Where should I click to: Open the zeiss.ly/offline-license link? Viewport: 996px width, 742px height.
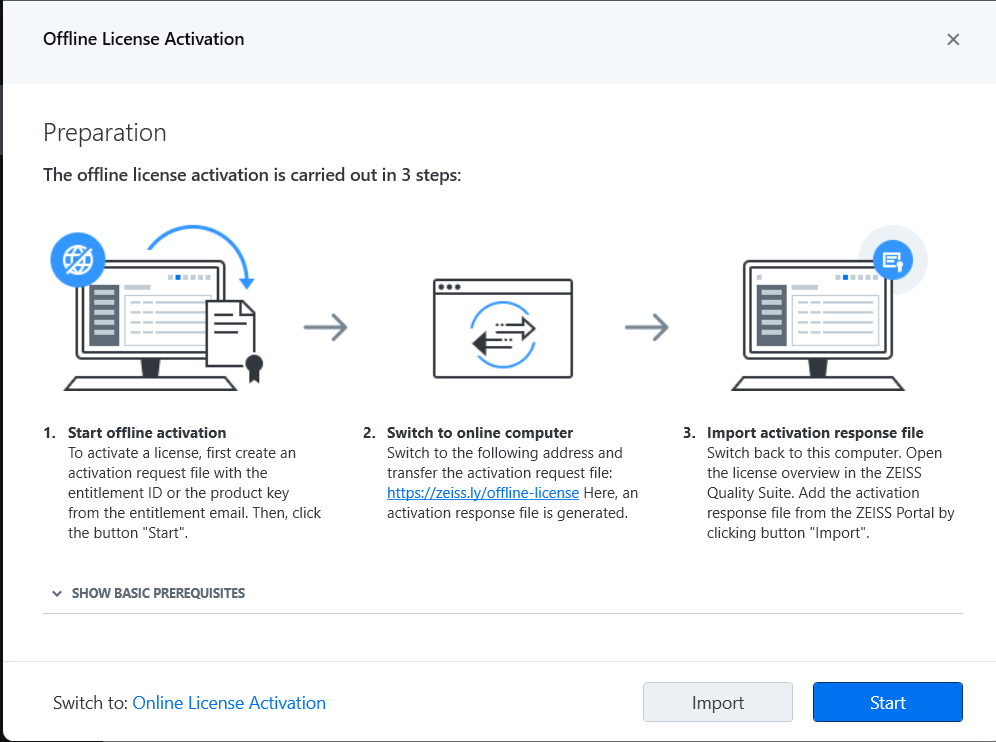[x=483, y=492]
